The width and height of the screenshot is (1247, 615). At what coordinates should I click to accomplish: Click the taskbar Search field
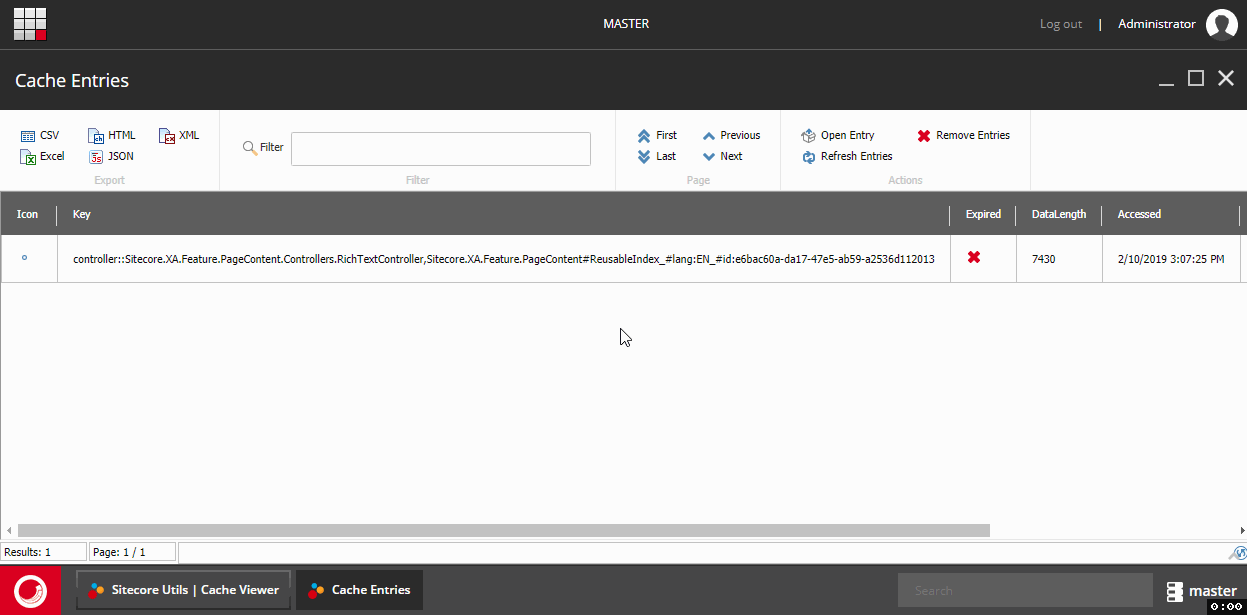(x=1025, y=590)
